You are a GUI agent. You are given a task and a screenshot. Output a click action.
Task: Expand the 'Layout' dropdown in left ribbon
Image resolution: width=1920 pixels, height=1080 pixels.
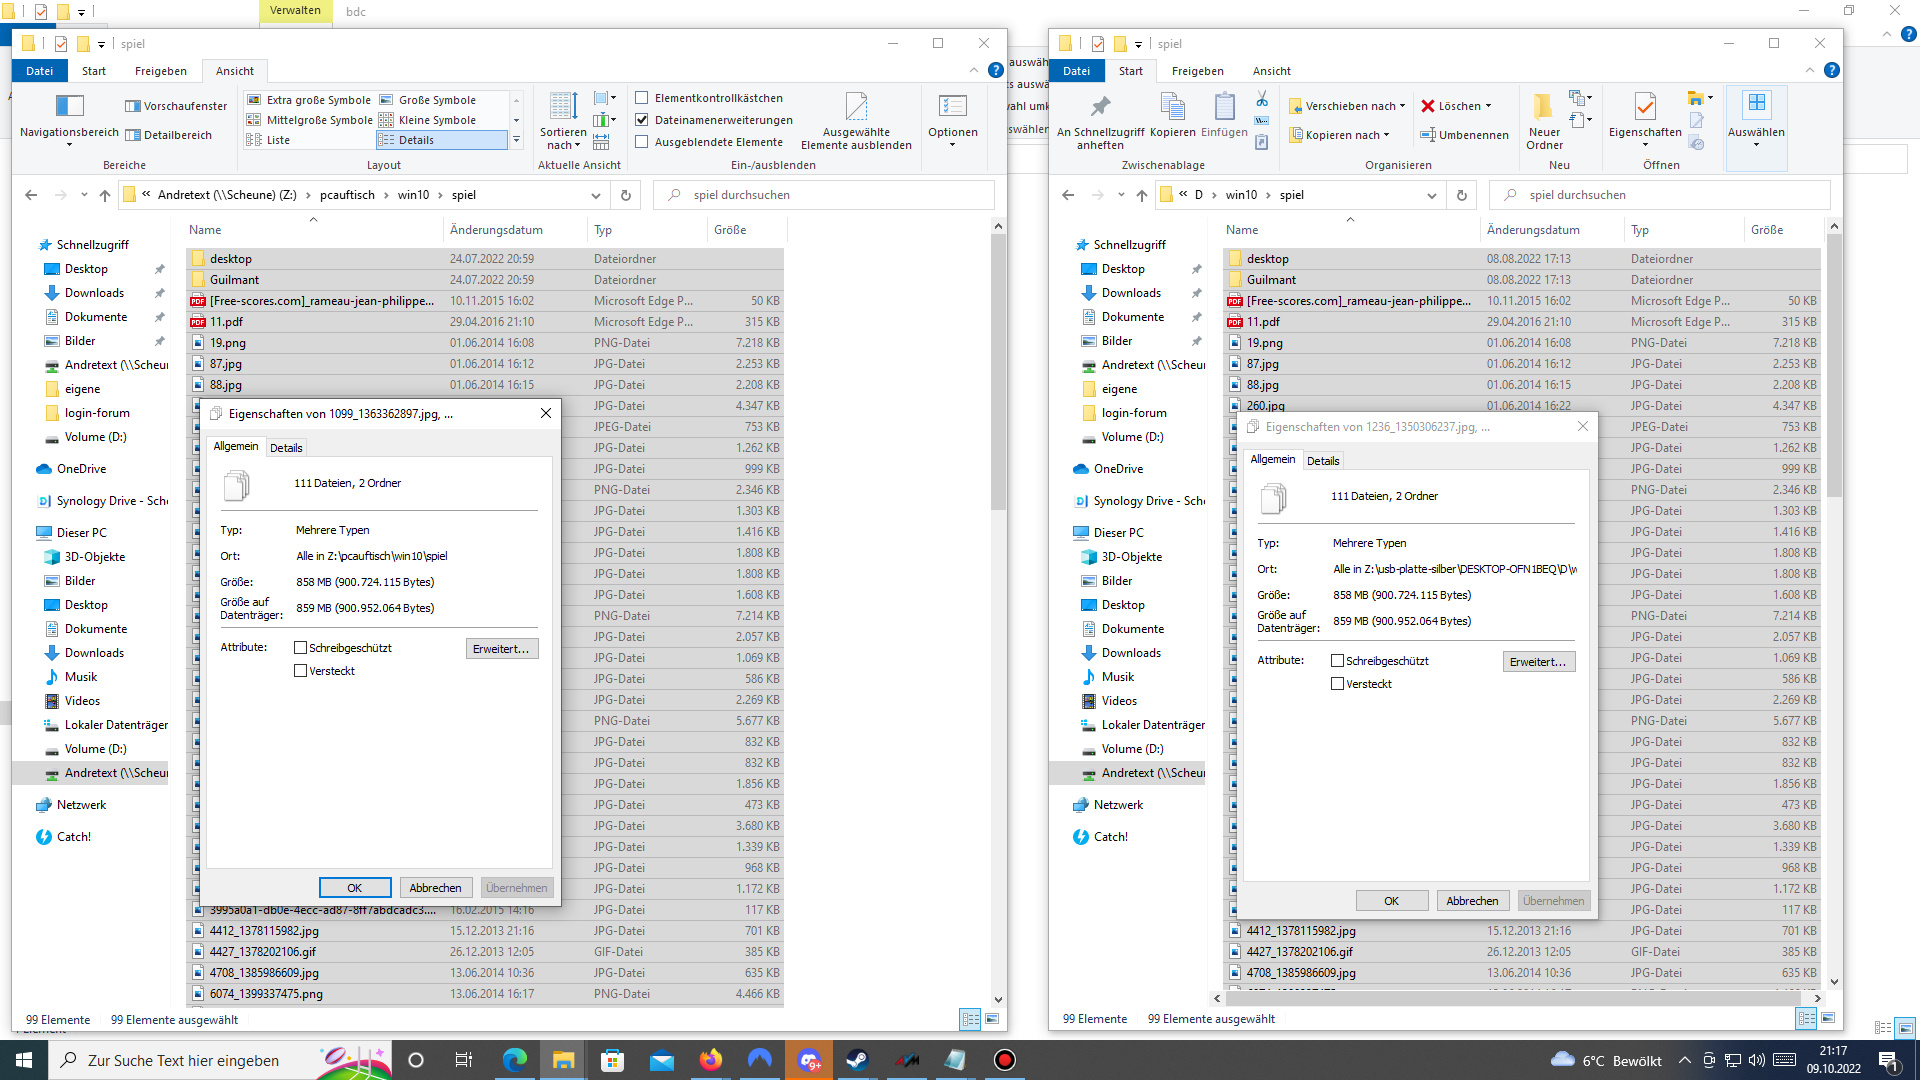518,142
